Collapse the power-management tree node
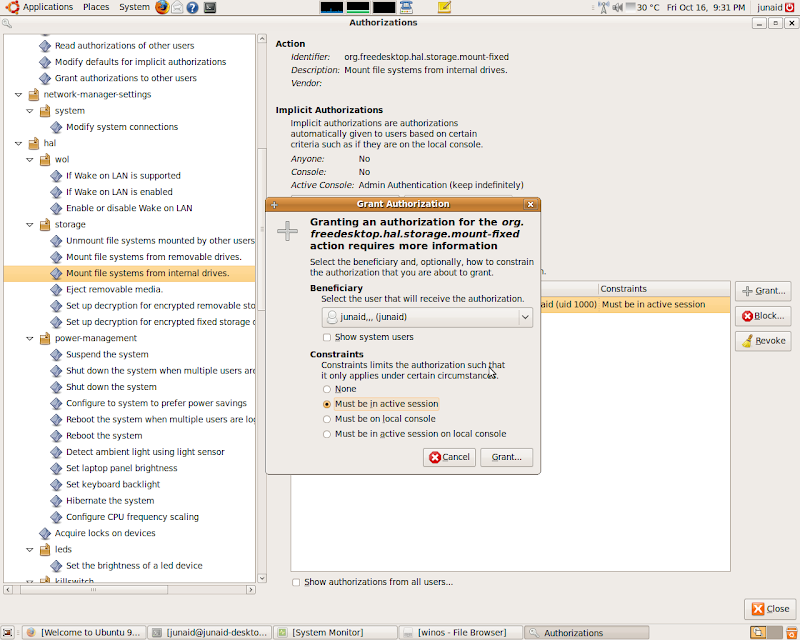 point(30,339)
